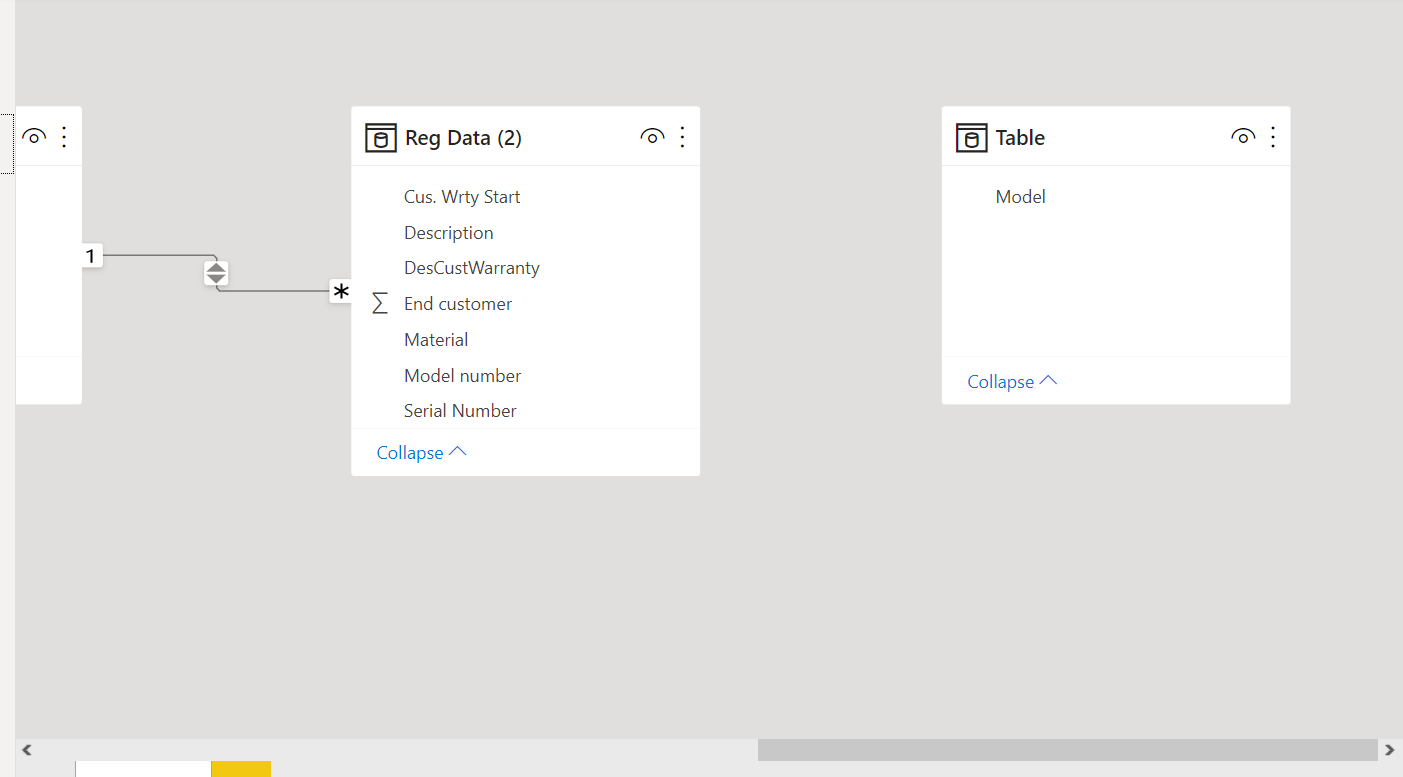Image resolution: width=1403 pixels, height=777 pixels.
Task: Toggle the eye icon on the cut-off left table
Action: (34, 137)
